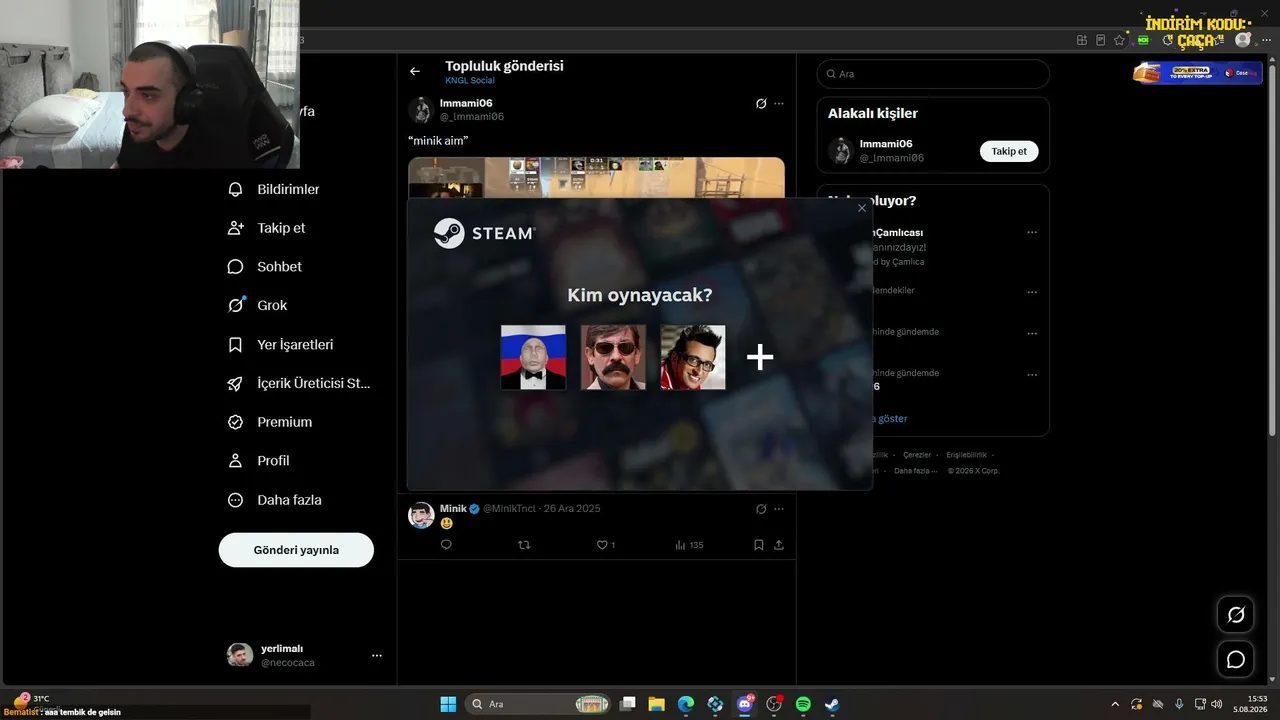Image resolution: width=1280 pixels, height=720 pixels.
Task: Open the Windows Start menu
Action: point(448,704)
